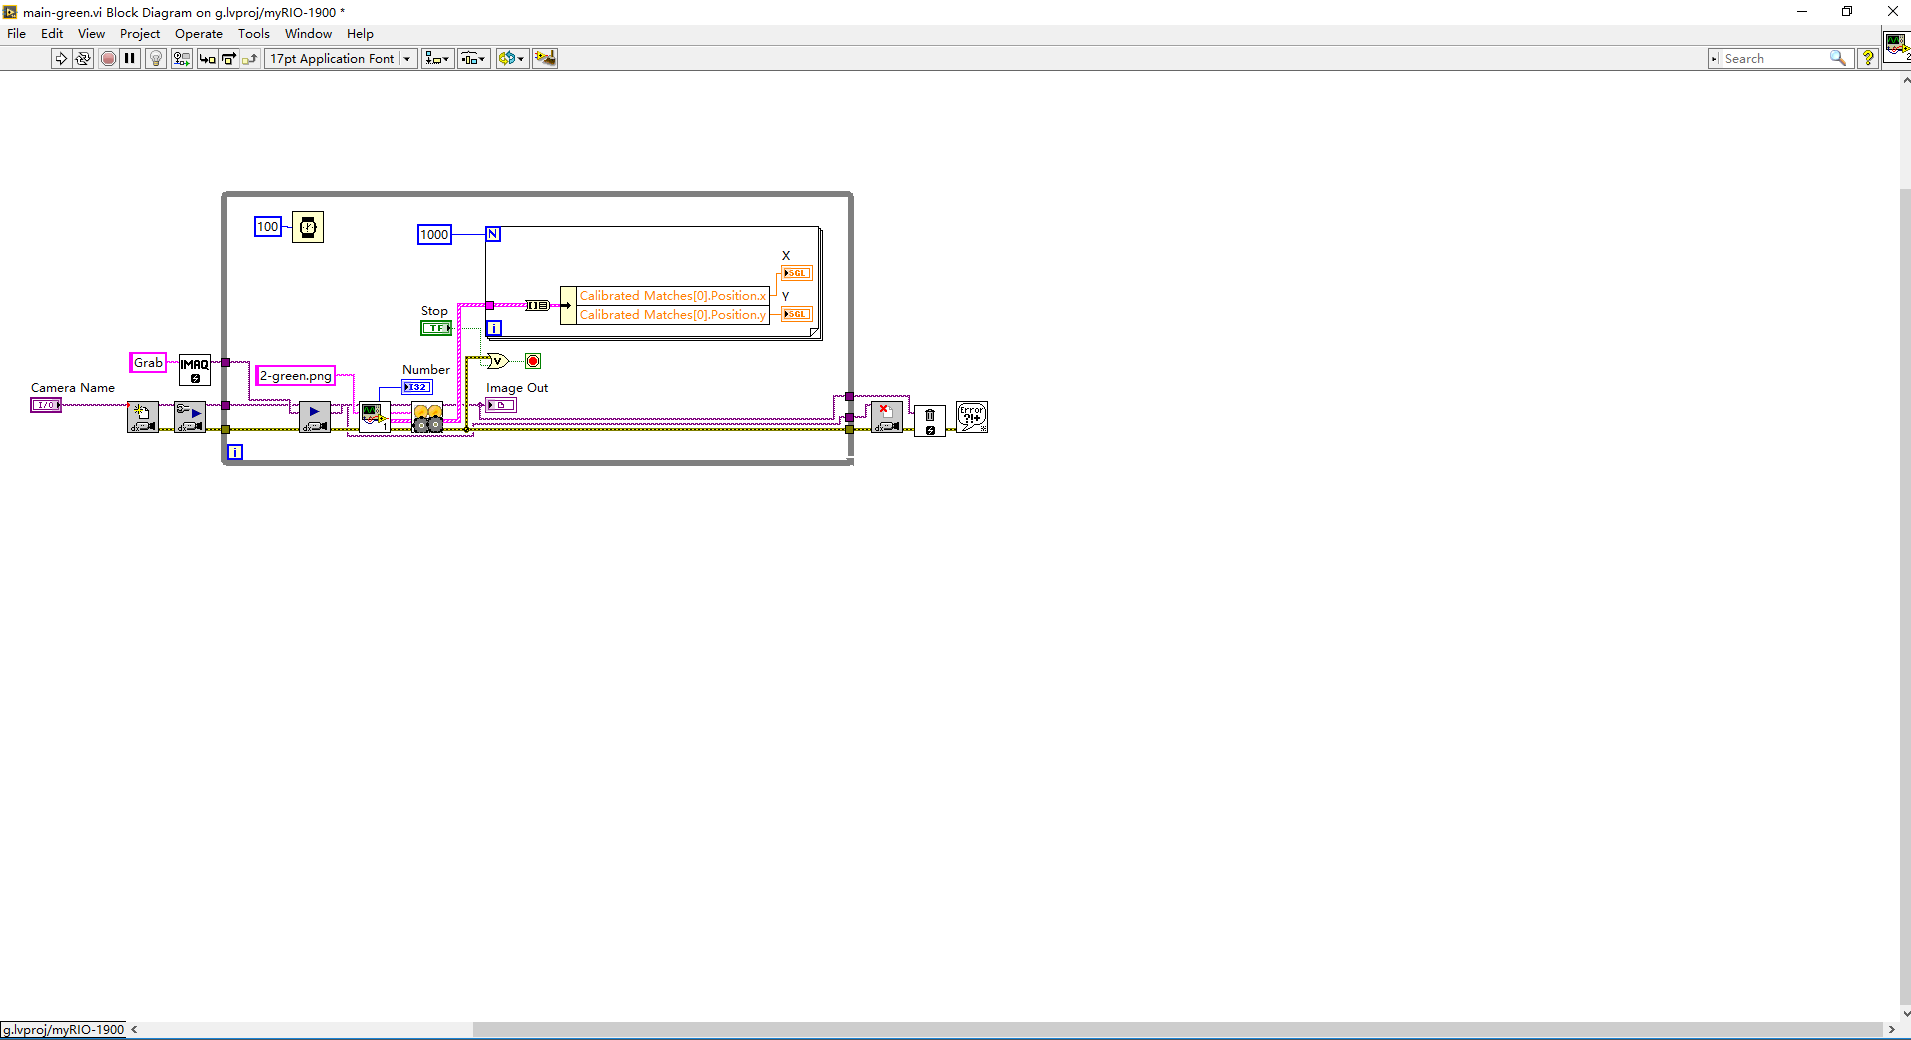Select the IMAQdx Configure Grab node

[x=190, y=417]
